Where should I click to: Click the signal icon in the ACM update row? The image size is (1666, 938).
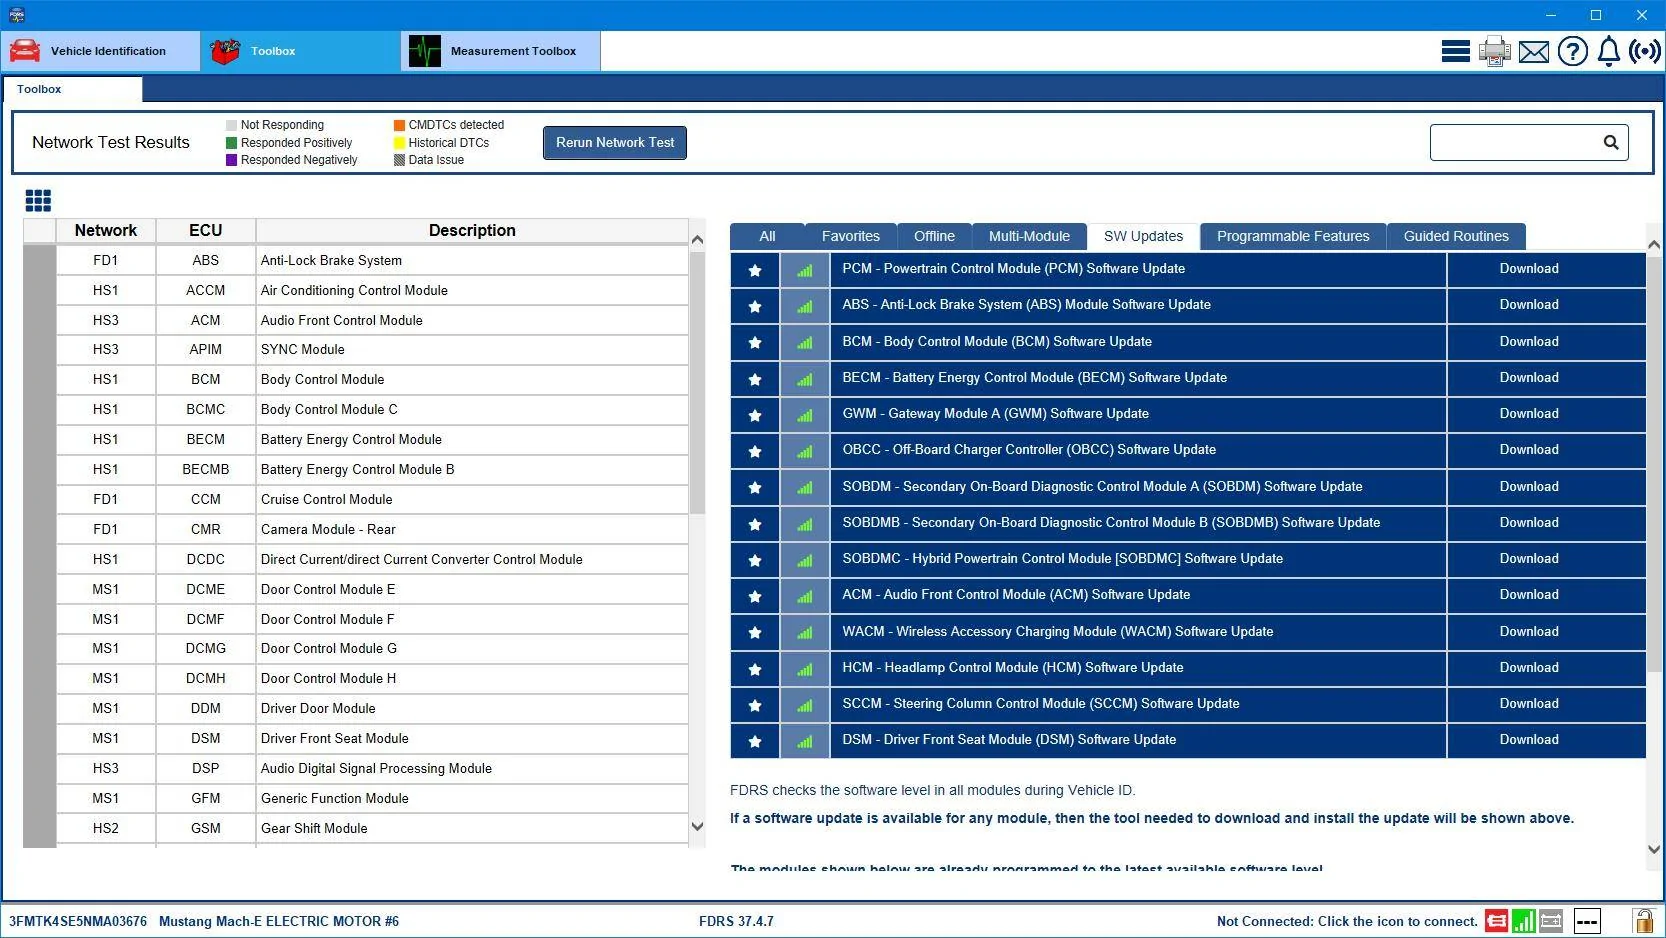click(805, 596)
